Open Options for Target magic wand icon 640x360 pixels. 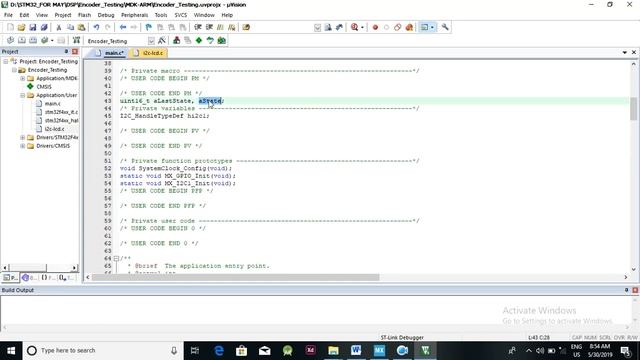(162, 40)
